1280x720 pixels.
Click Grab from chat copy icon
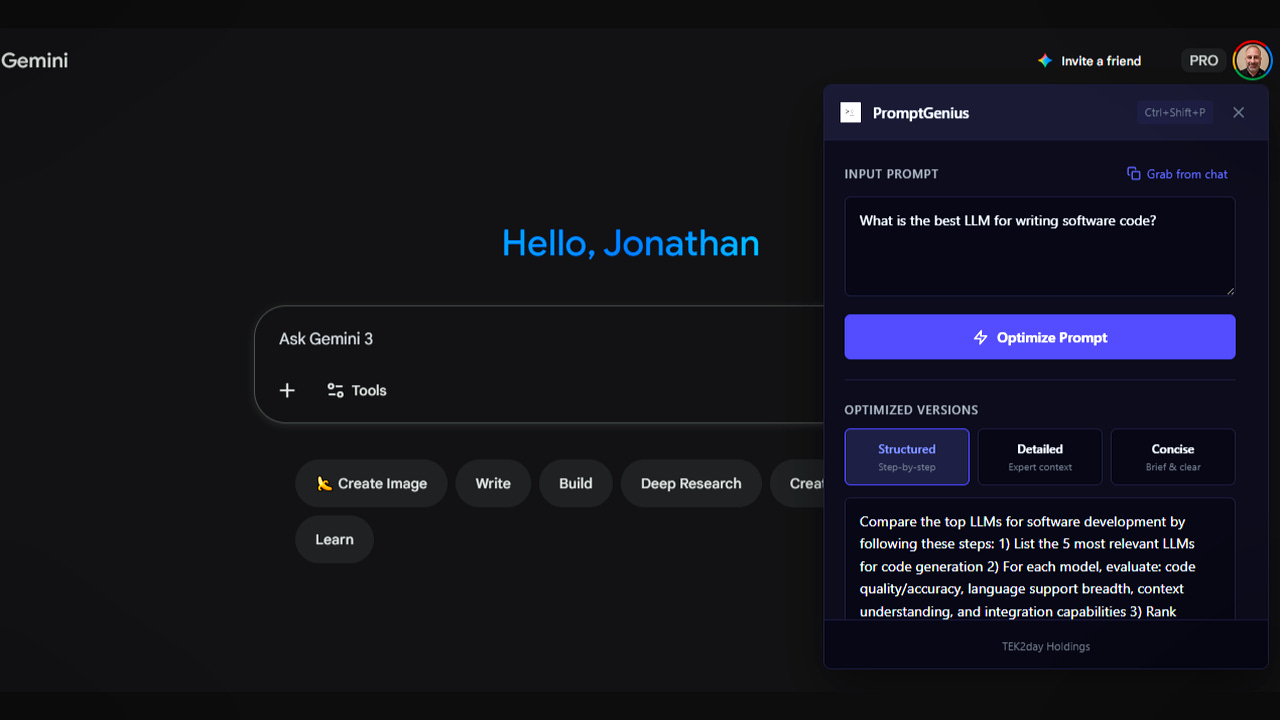[1133, 174]
